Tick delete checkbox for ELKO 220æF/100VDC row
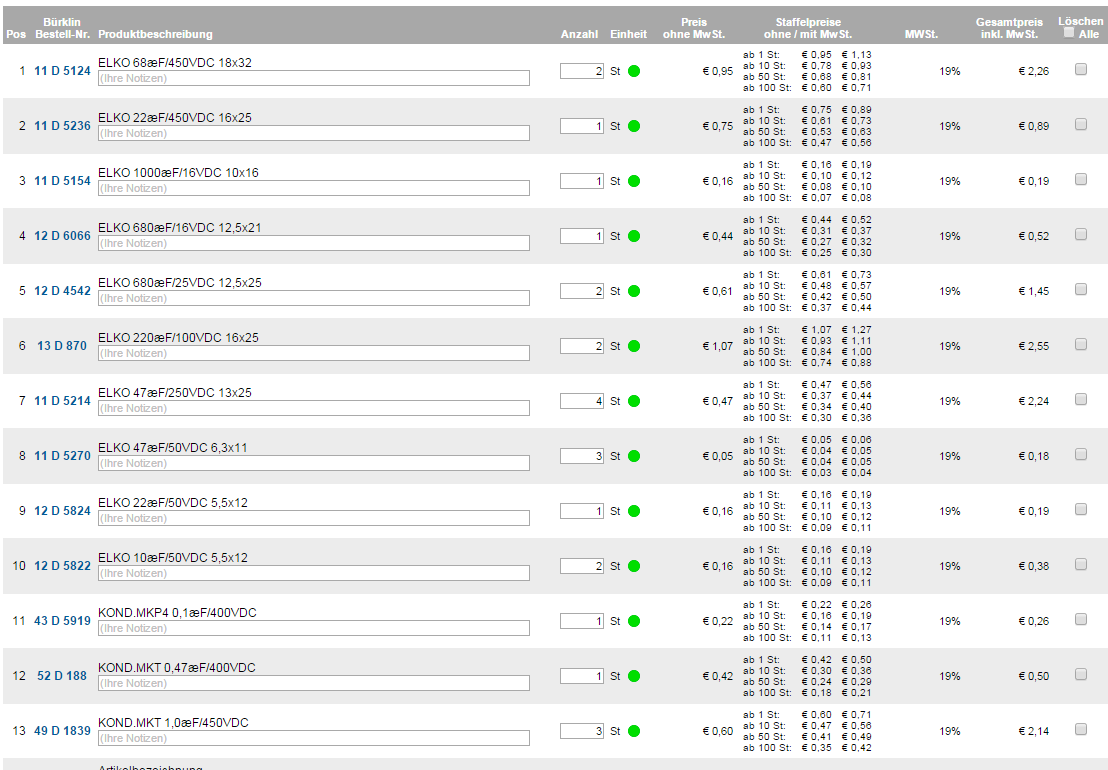 pyautogui.click(x=1080, y=345)
